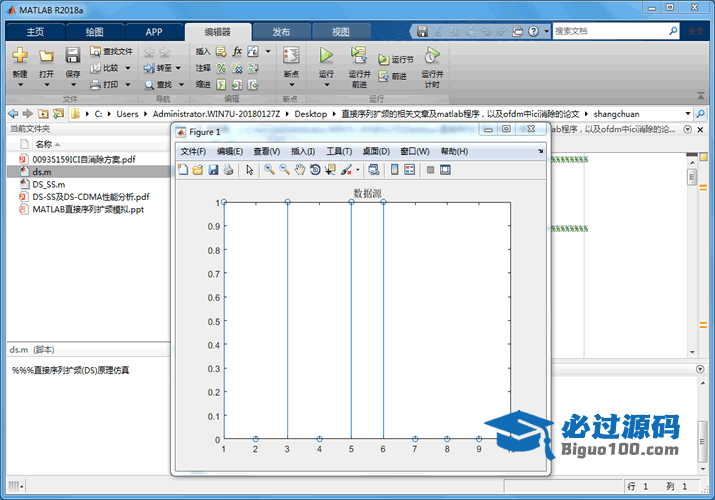This screenshot has height=500, width=715.
Task: Click the Desktop segment in the address path
Action: tap(311, 113)
